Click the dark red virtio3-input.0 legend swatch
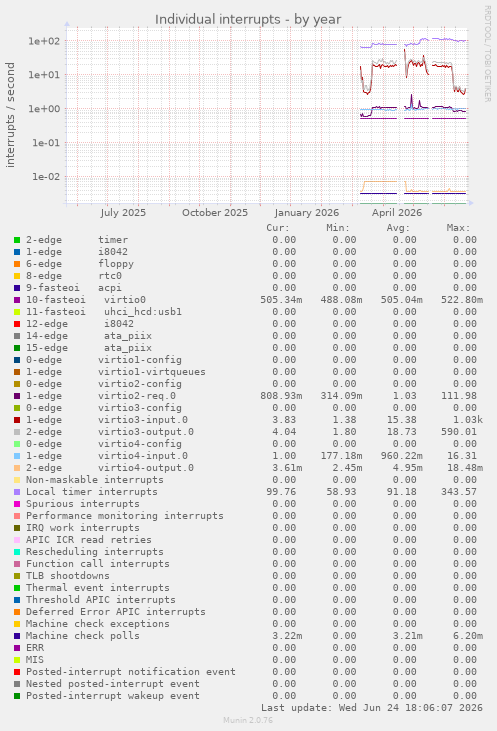Viewport: 497px width, 731px height. [x=17, y=420]
